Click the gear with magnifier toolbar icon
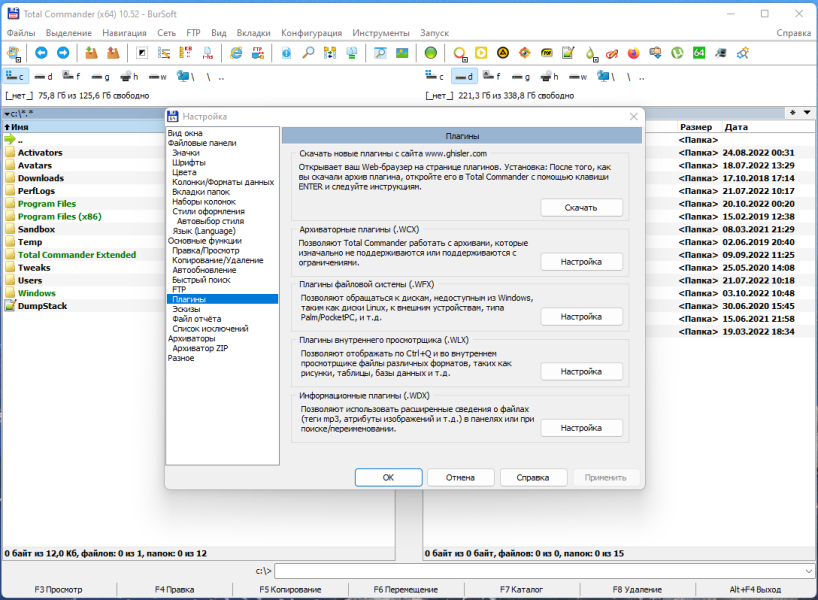Image resolution: width=818 pixels, height=600 pixels. point(743,53)
